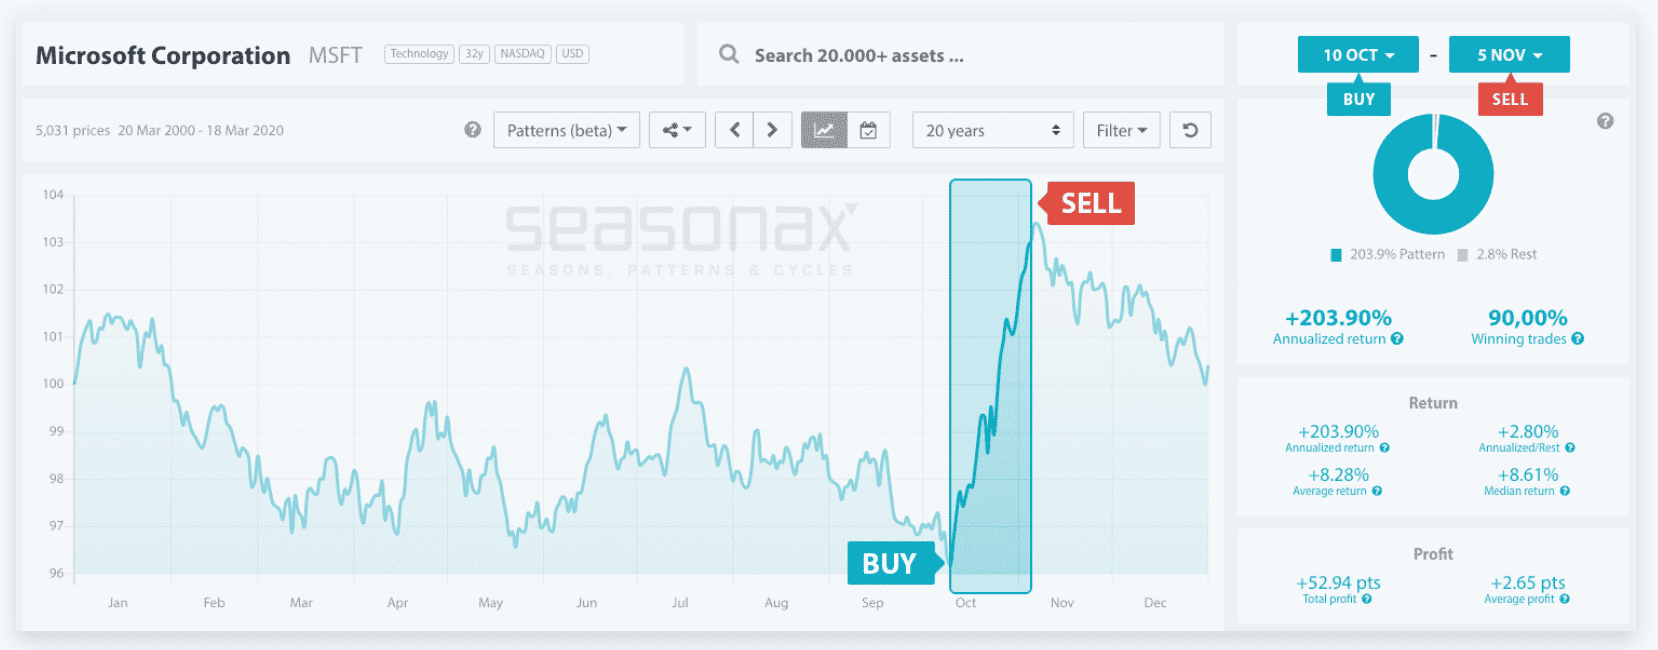Image resolution: width=1658 pixels, height=650 pixels.
Task: Click the BUY marker on chart
Action: pyautogui.click(x=889, y=564)
